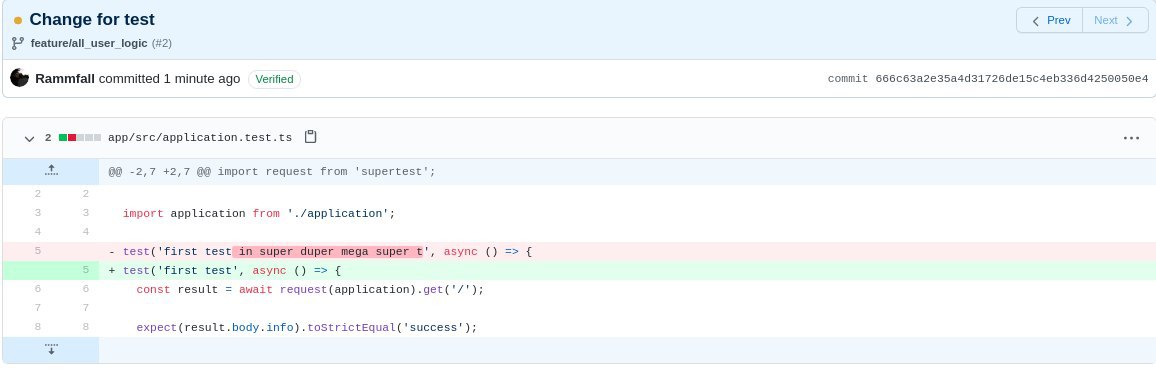Open pull request #2 link
This screenshot has height=371, width=1156.
[x=161, y=44]
